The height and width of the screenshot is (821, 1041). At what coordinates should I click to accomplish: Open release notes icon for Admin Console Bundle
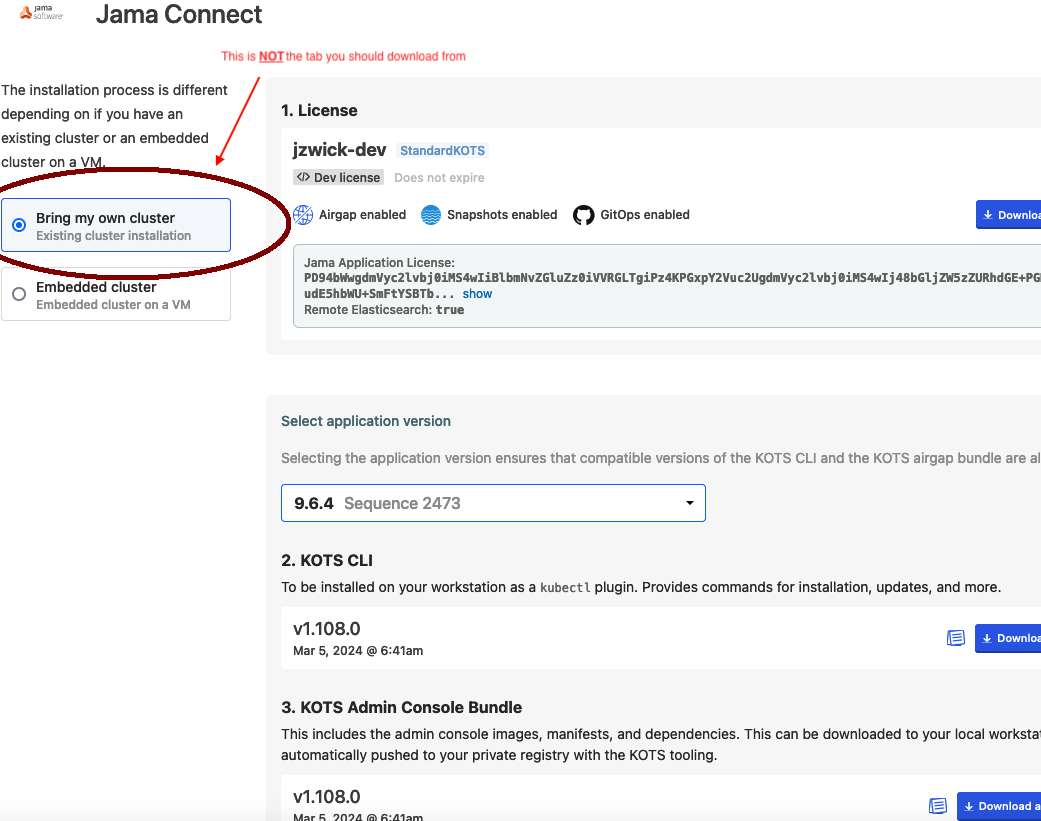937,806
